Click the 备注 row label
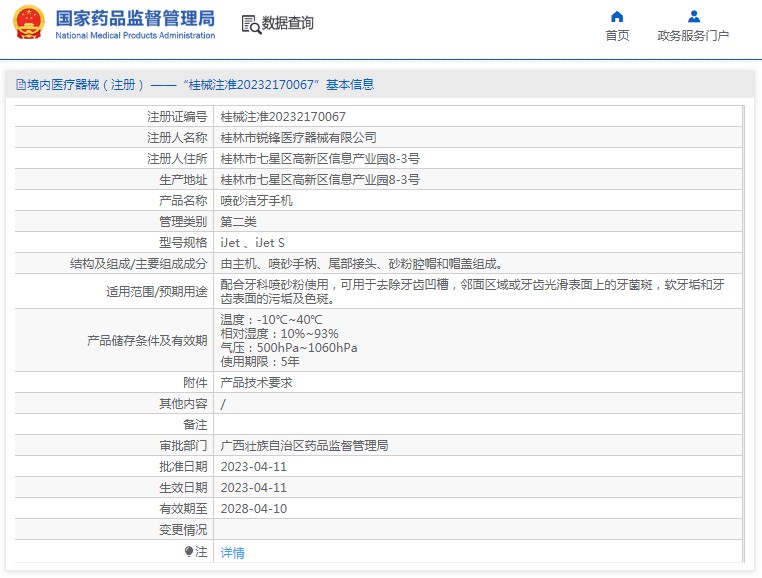This screenshot has height=578, width=762. coord(195,424)
